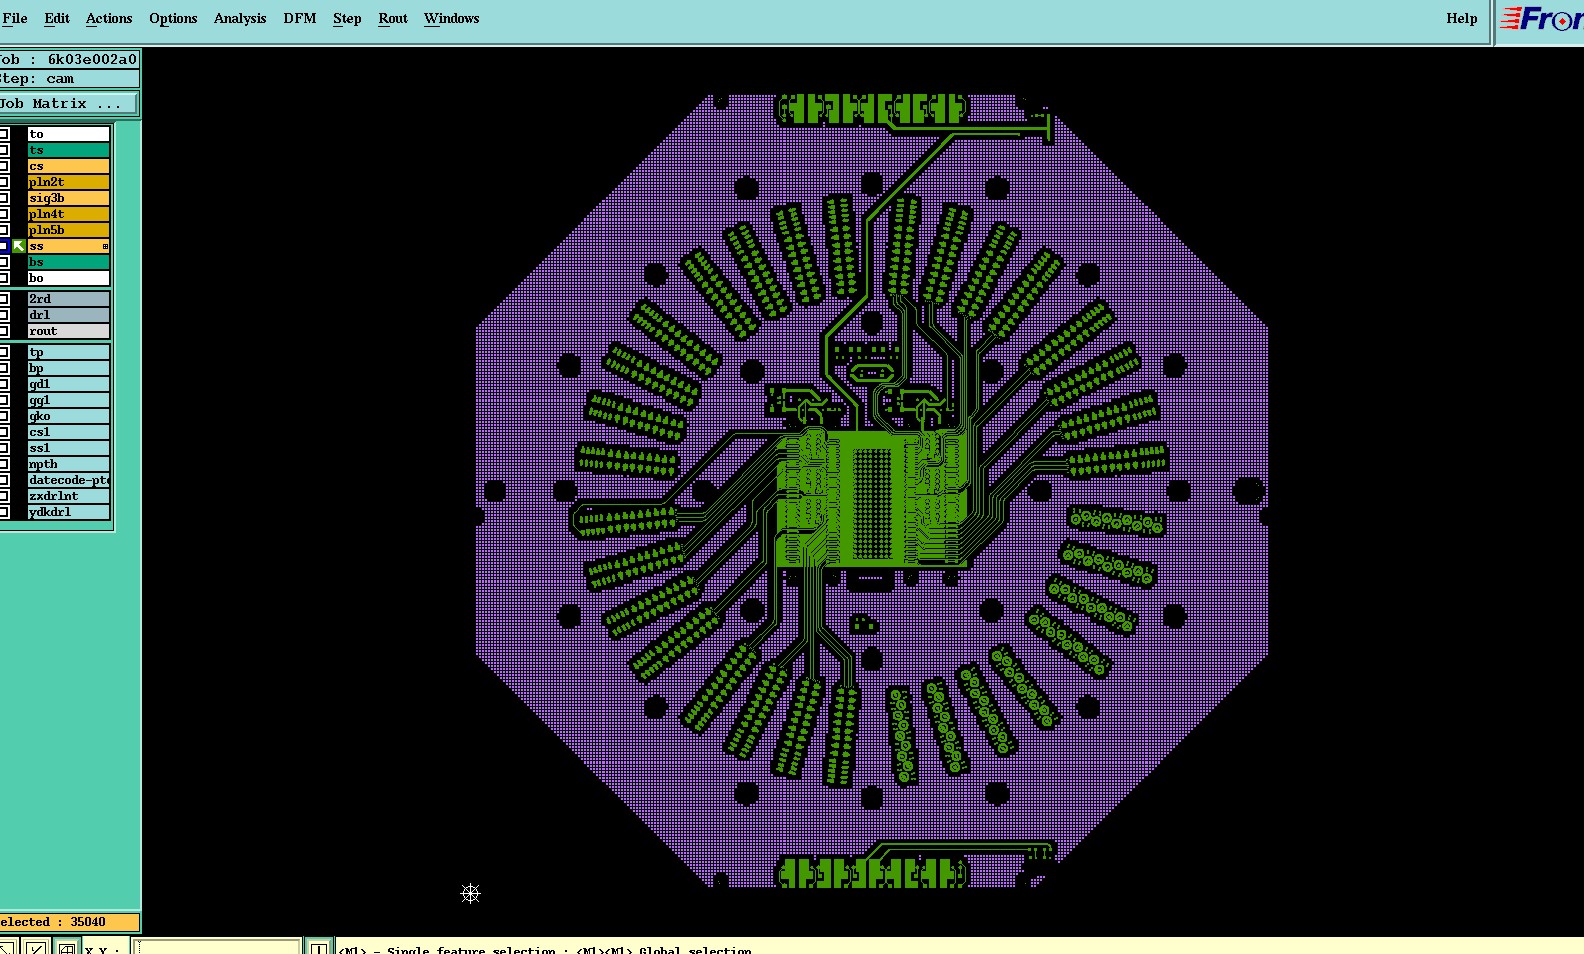Select the pln5b layer name
Image resolution: width=1584 pixels, height=954 pixels.
pos(69,230)
